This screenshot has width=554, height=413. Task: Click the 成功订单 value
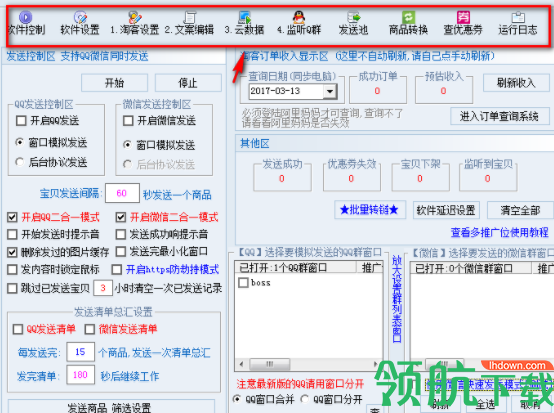tap(377, 91)
